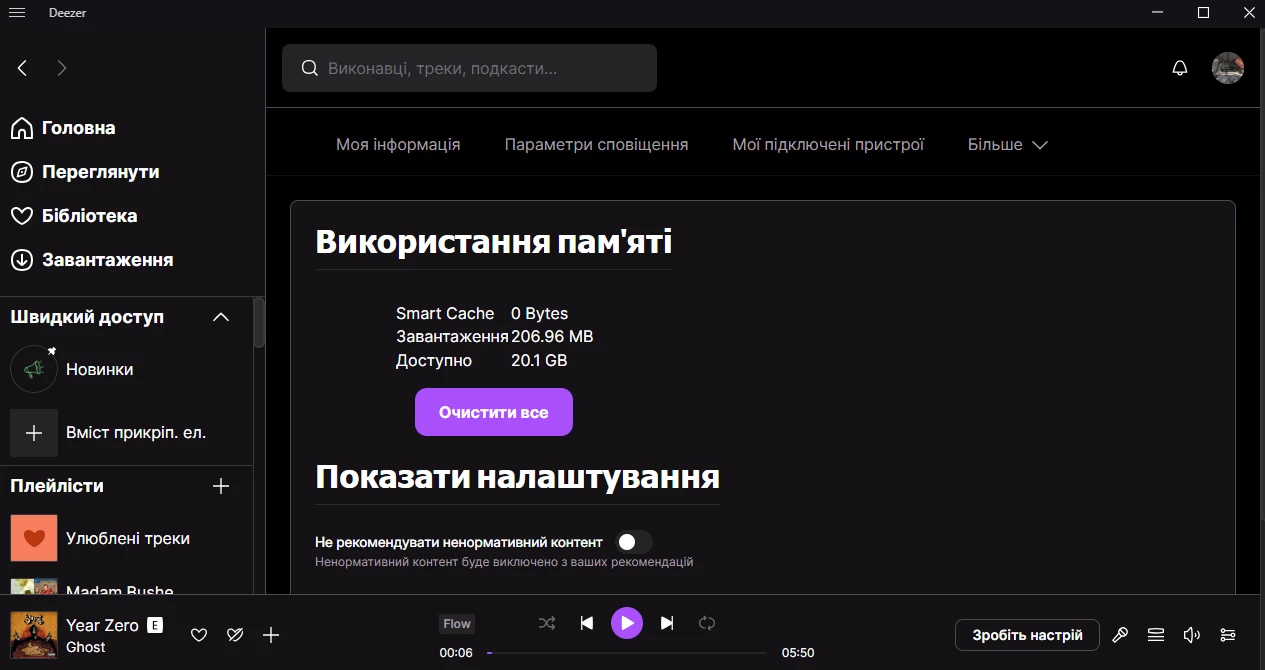Click the 'Зробіть настрій' button
Image resolution: width=1265 pixels, height=670 pixels.
[x=1027, y=635]
